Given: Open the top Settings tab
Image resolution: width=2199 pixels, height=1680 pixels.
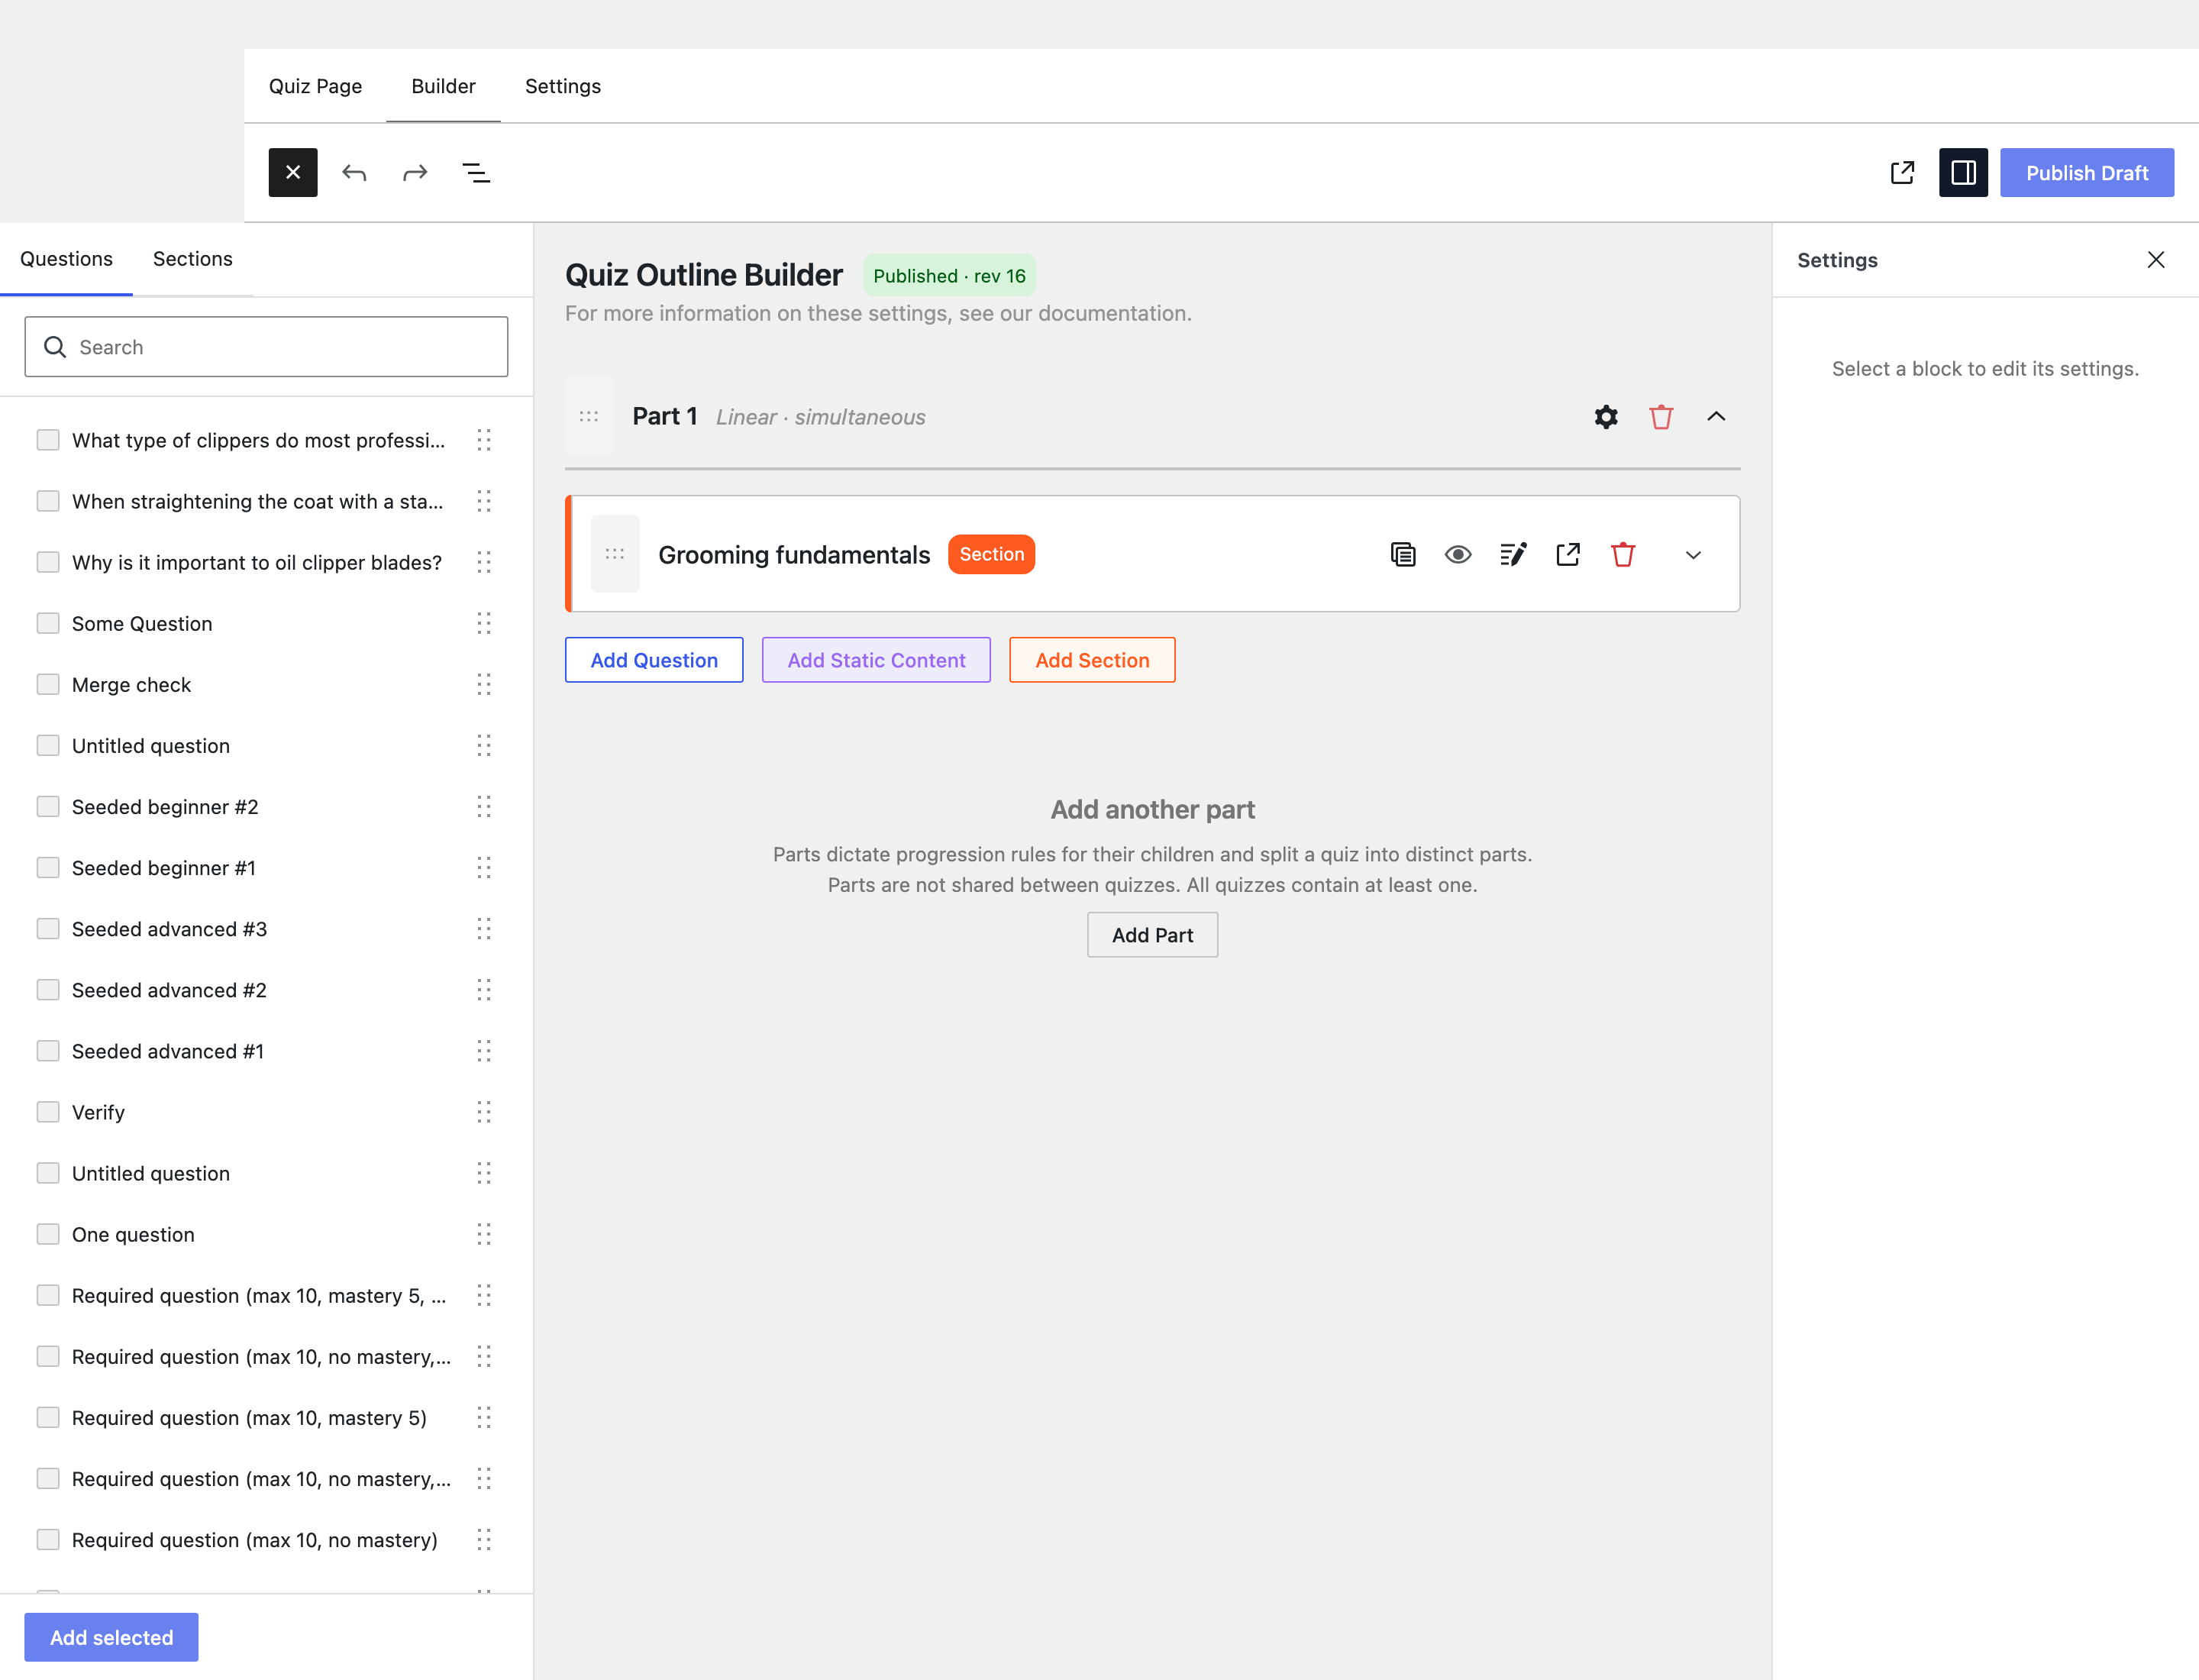Looking at the screenshot, I should click(x=563, y=86).
